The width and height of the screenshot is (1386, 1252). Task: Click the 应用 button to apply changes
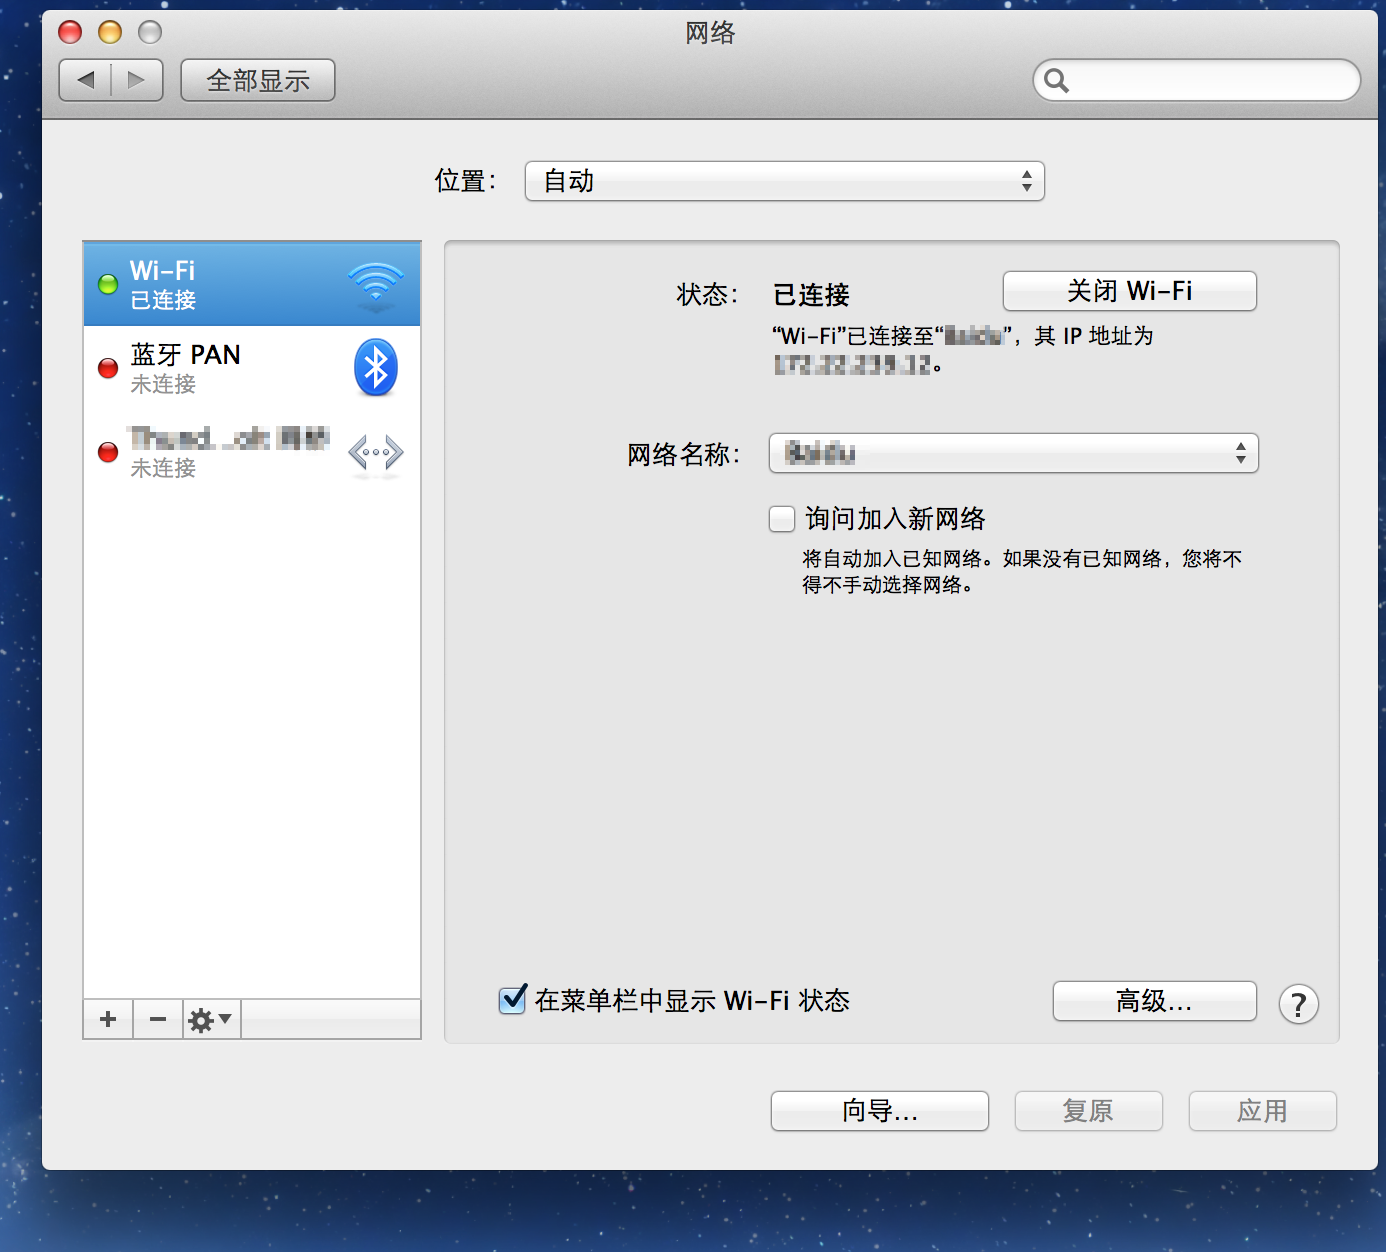click(1262, 1111)
